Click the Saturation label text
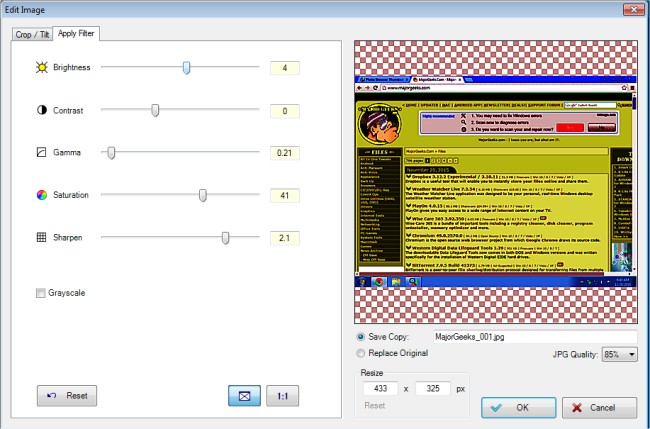The width and height of the screenshot is (650, 429). click(71, 195)
